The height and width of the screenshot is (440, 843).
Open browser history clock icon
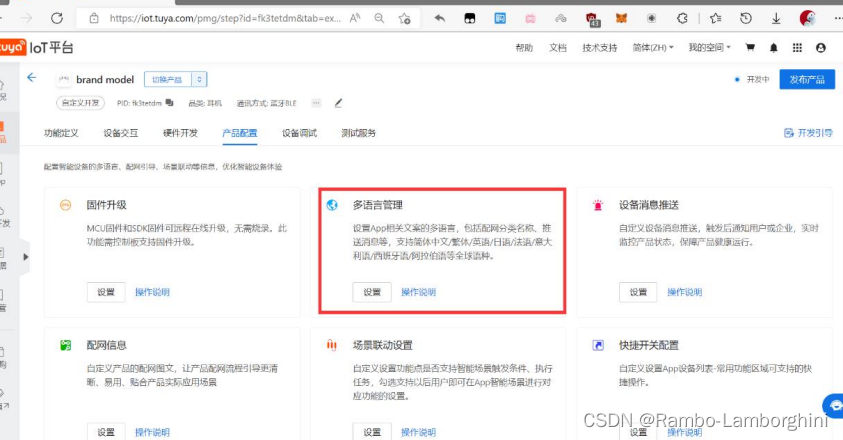[x=746, y=18]
